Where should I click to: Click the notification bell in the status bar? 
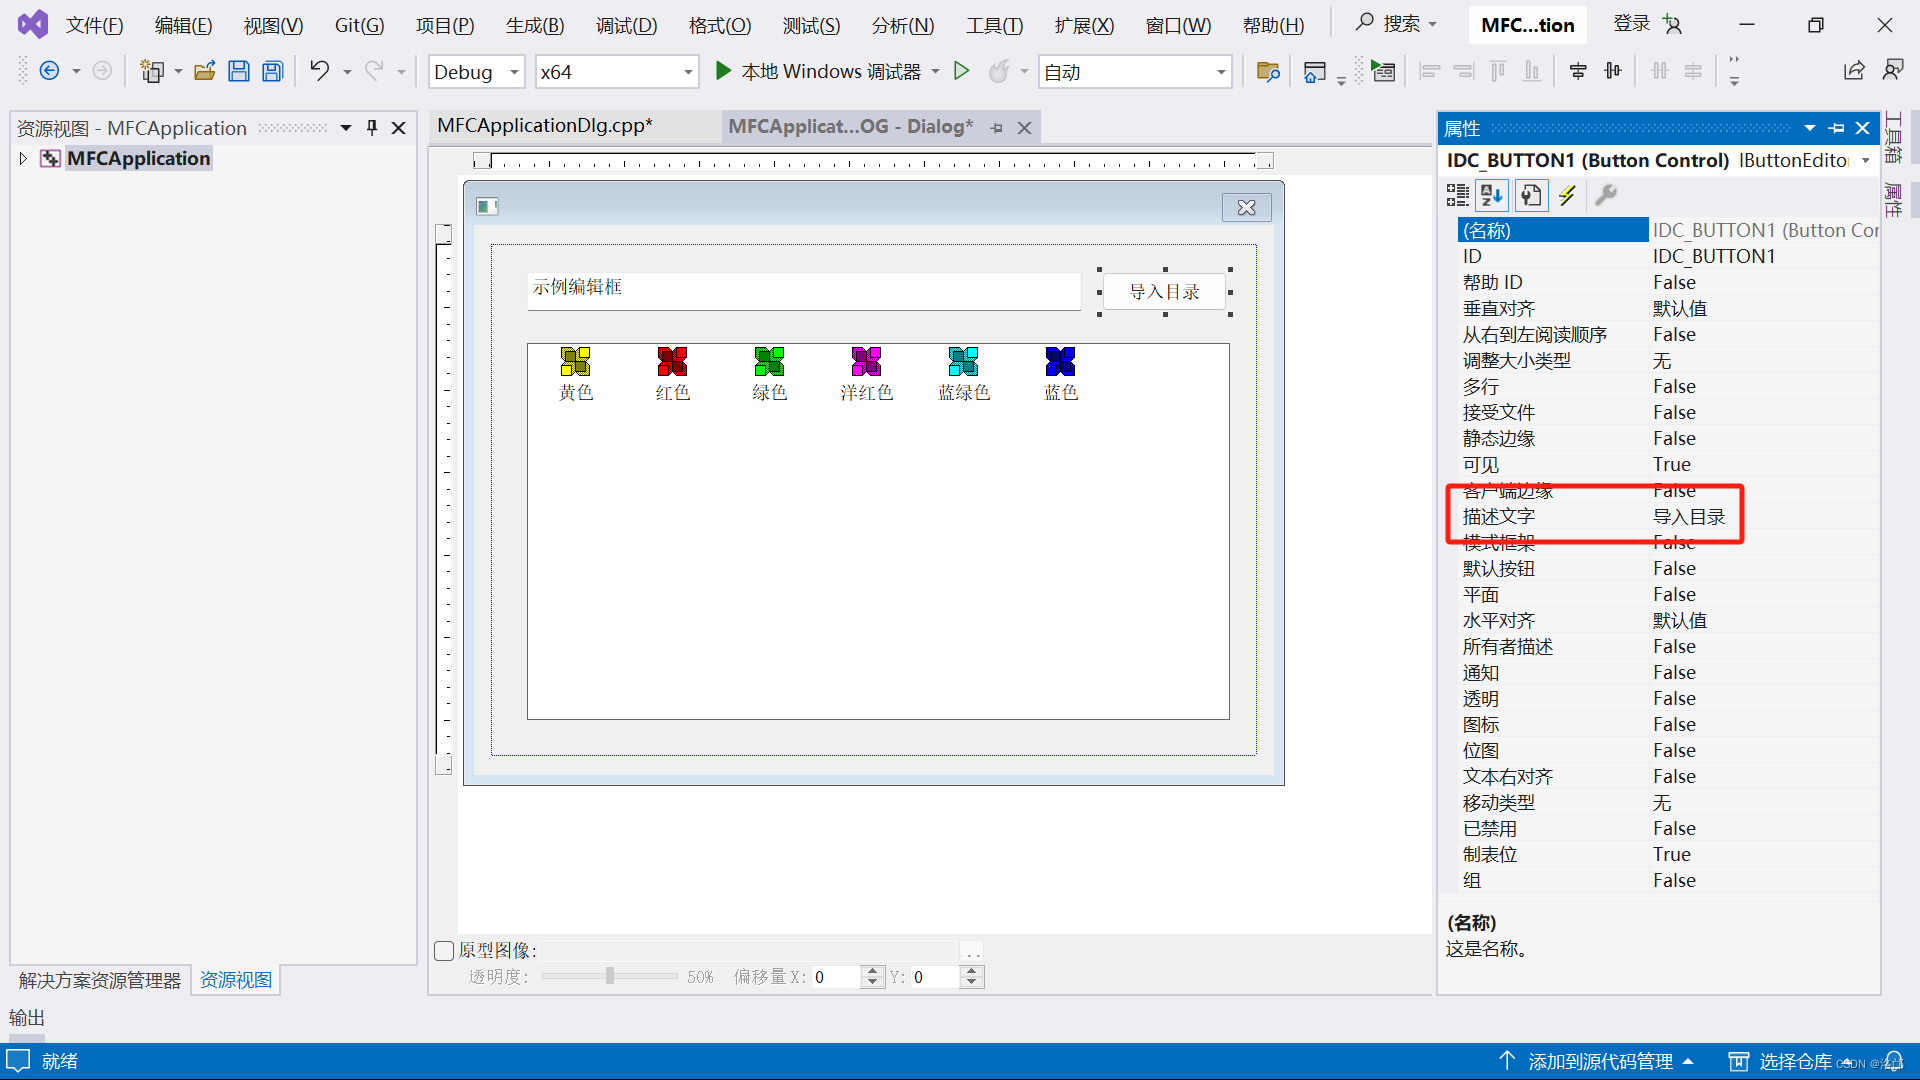click(x=1894, y=1061)
